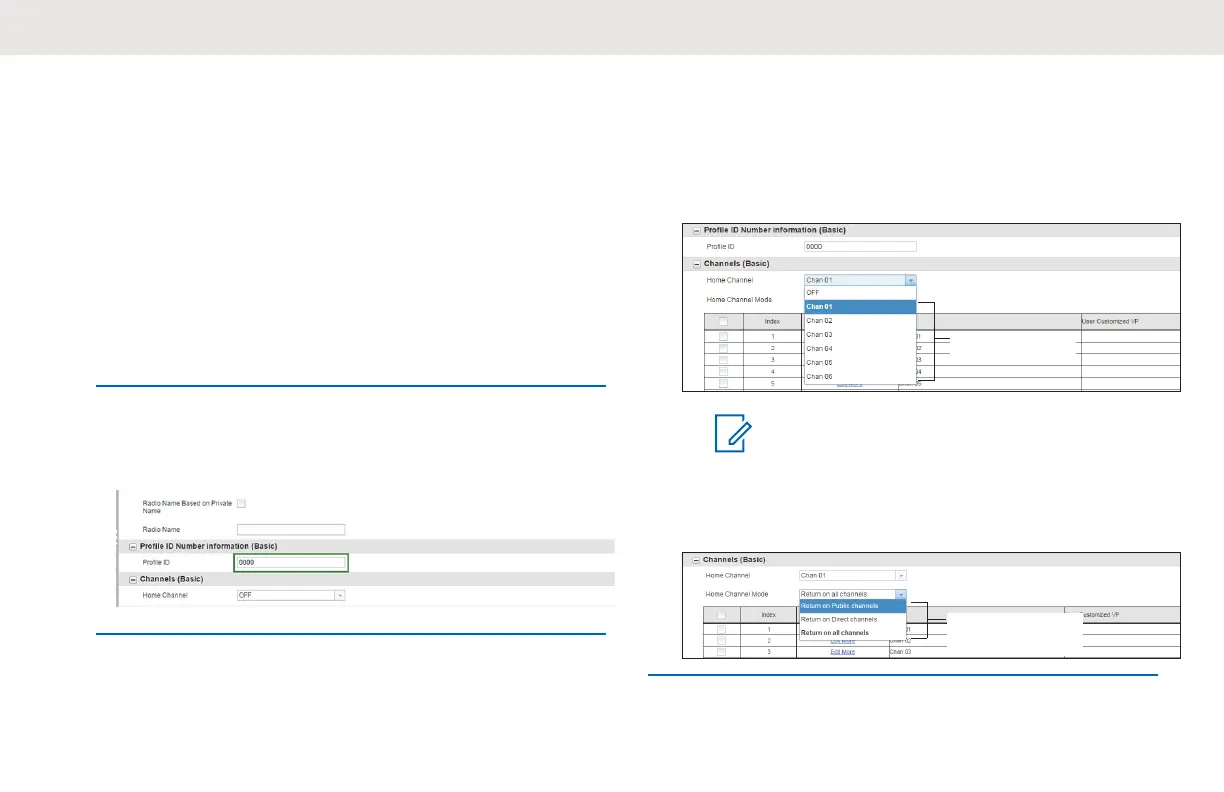Click the User Customized VP column header

click(x=1130, y=322)
